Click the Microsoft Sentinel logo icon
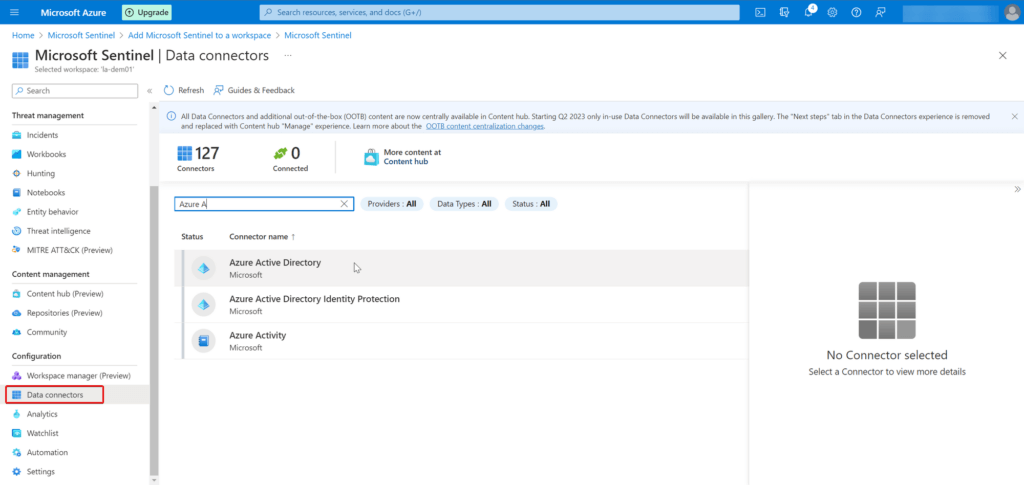 click(x=20, y=59)
